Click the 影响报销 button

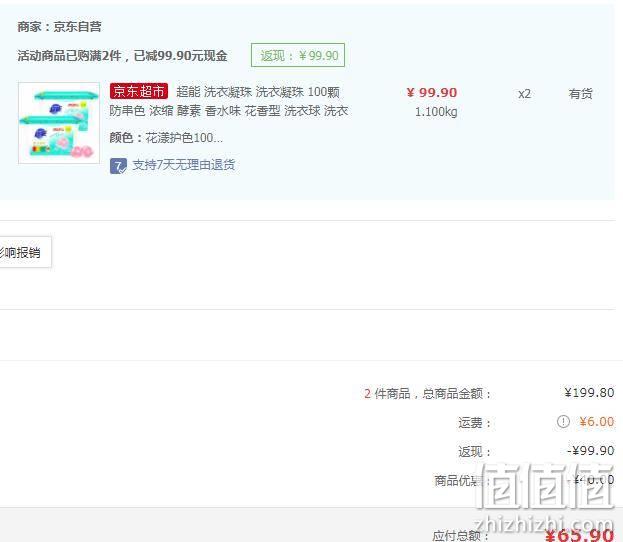tap(23, 252)
